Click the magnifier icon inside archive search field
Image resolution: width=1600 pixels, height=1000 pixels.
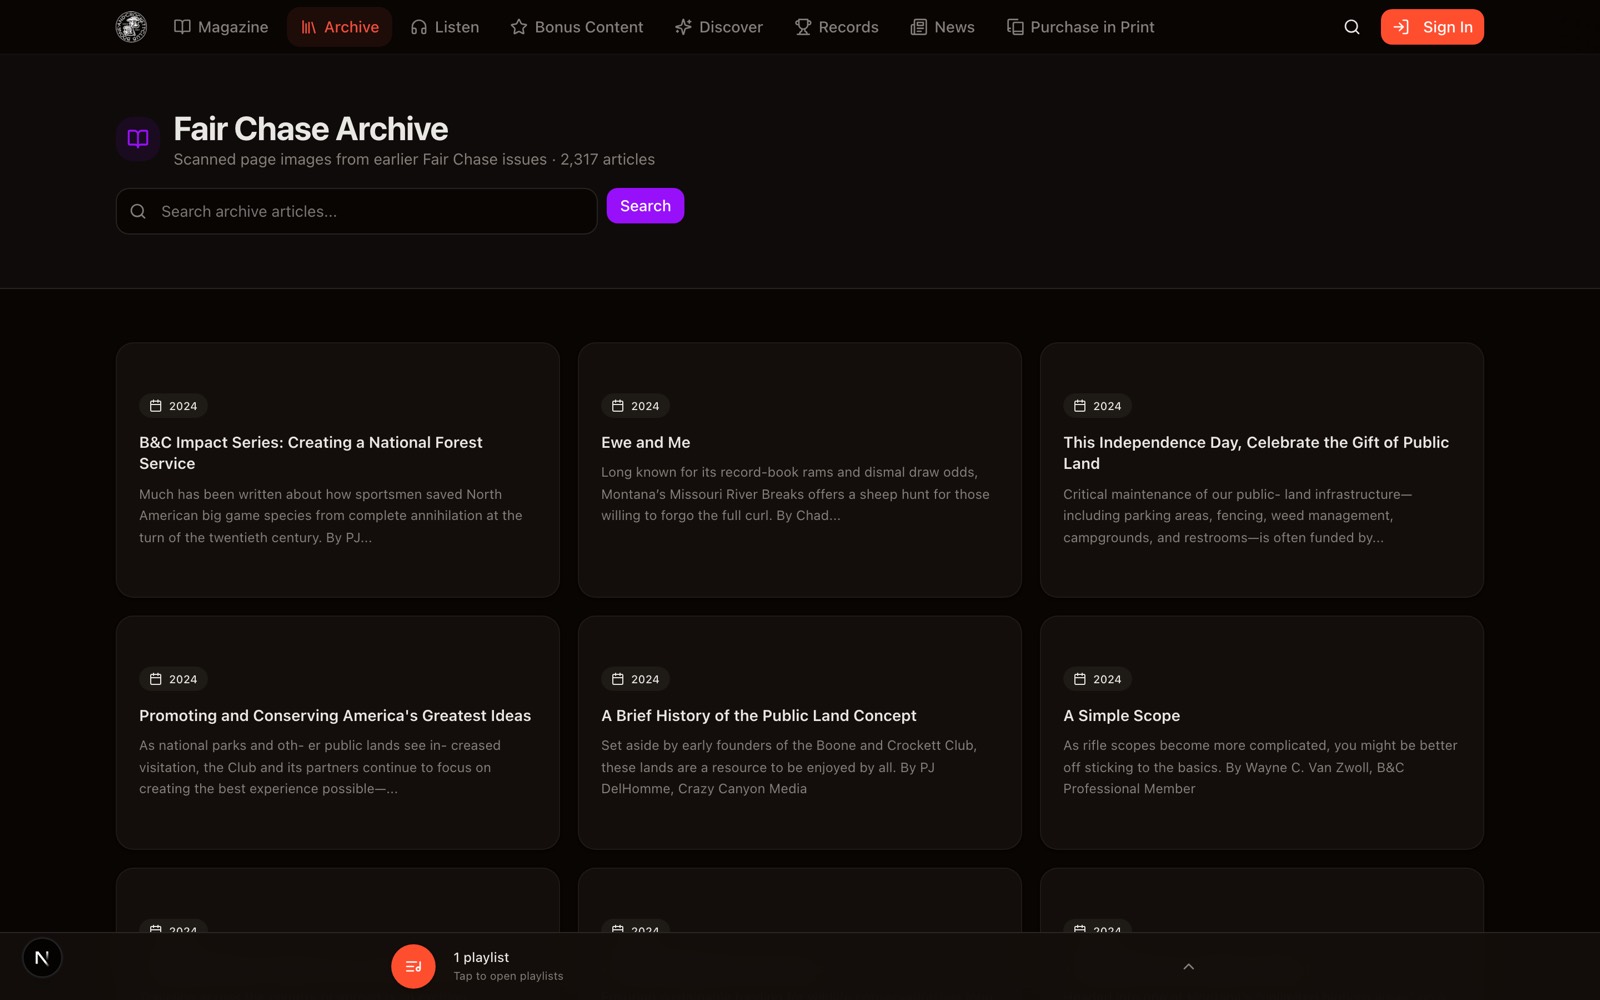pos(138,211)
